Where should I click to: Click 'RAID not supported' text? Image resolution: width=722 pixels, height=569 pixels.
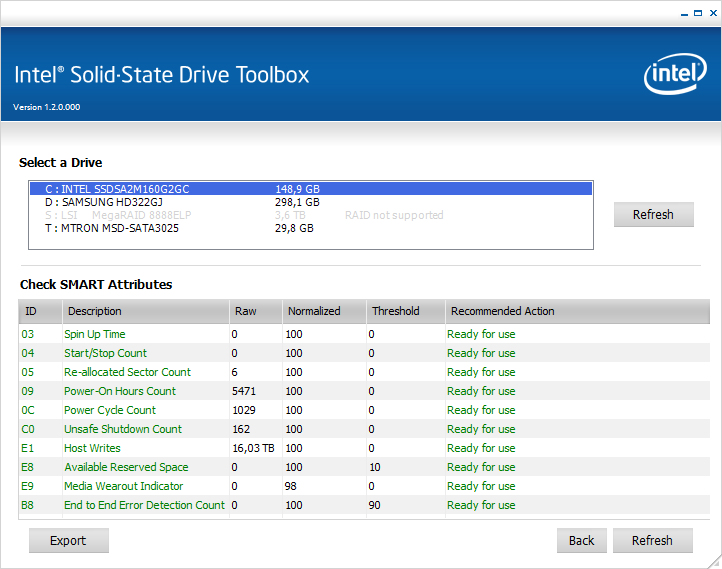point(394,215)
